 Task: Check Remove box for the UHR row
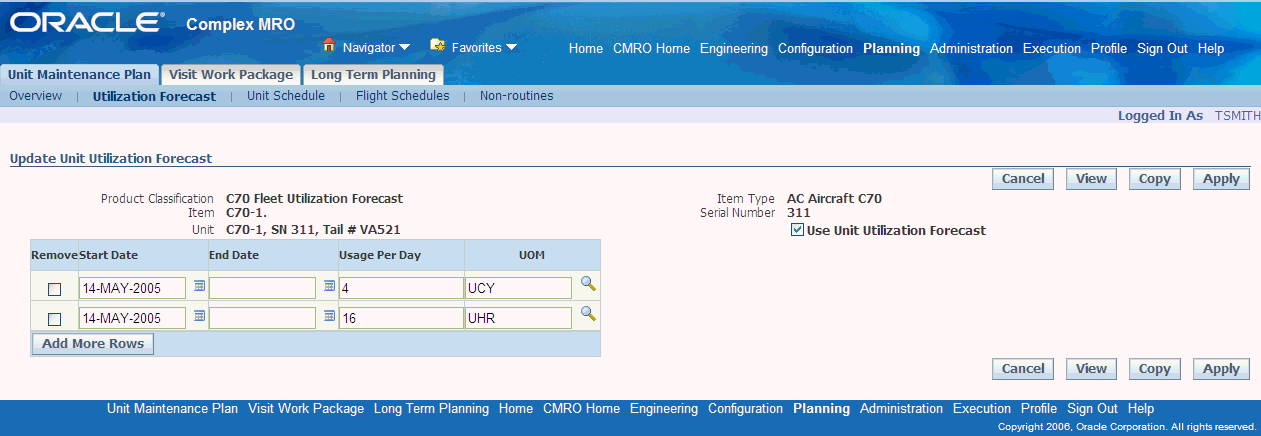[55, 319]
